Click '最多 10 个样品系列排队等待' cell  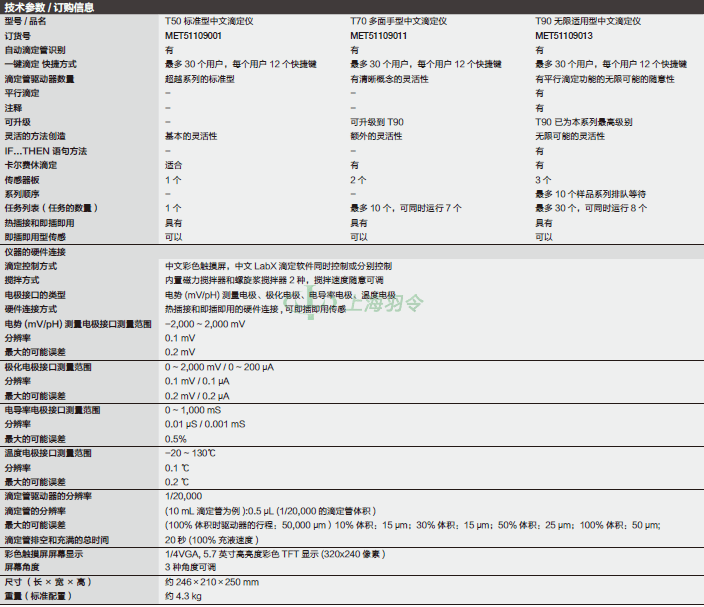pyautogui.click(x=590, y=194)
